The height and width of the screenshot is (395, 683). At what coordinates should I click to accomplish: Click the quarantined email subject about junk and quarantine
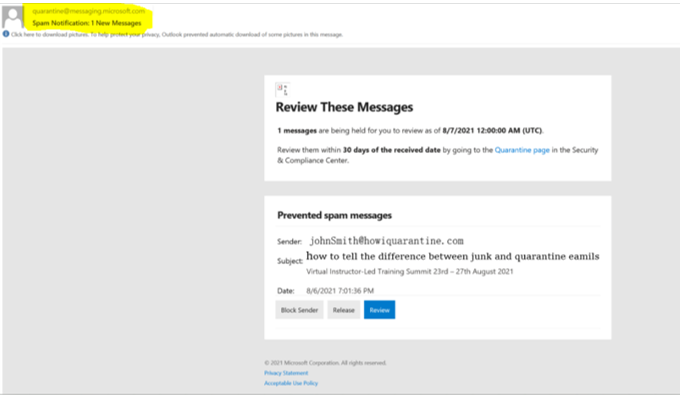(453, 257)
